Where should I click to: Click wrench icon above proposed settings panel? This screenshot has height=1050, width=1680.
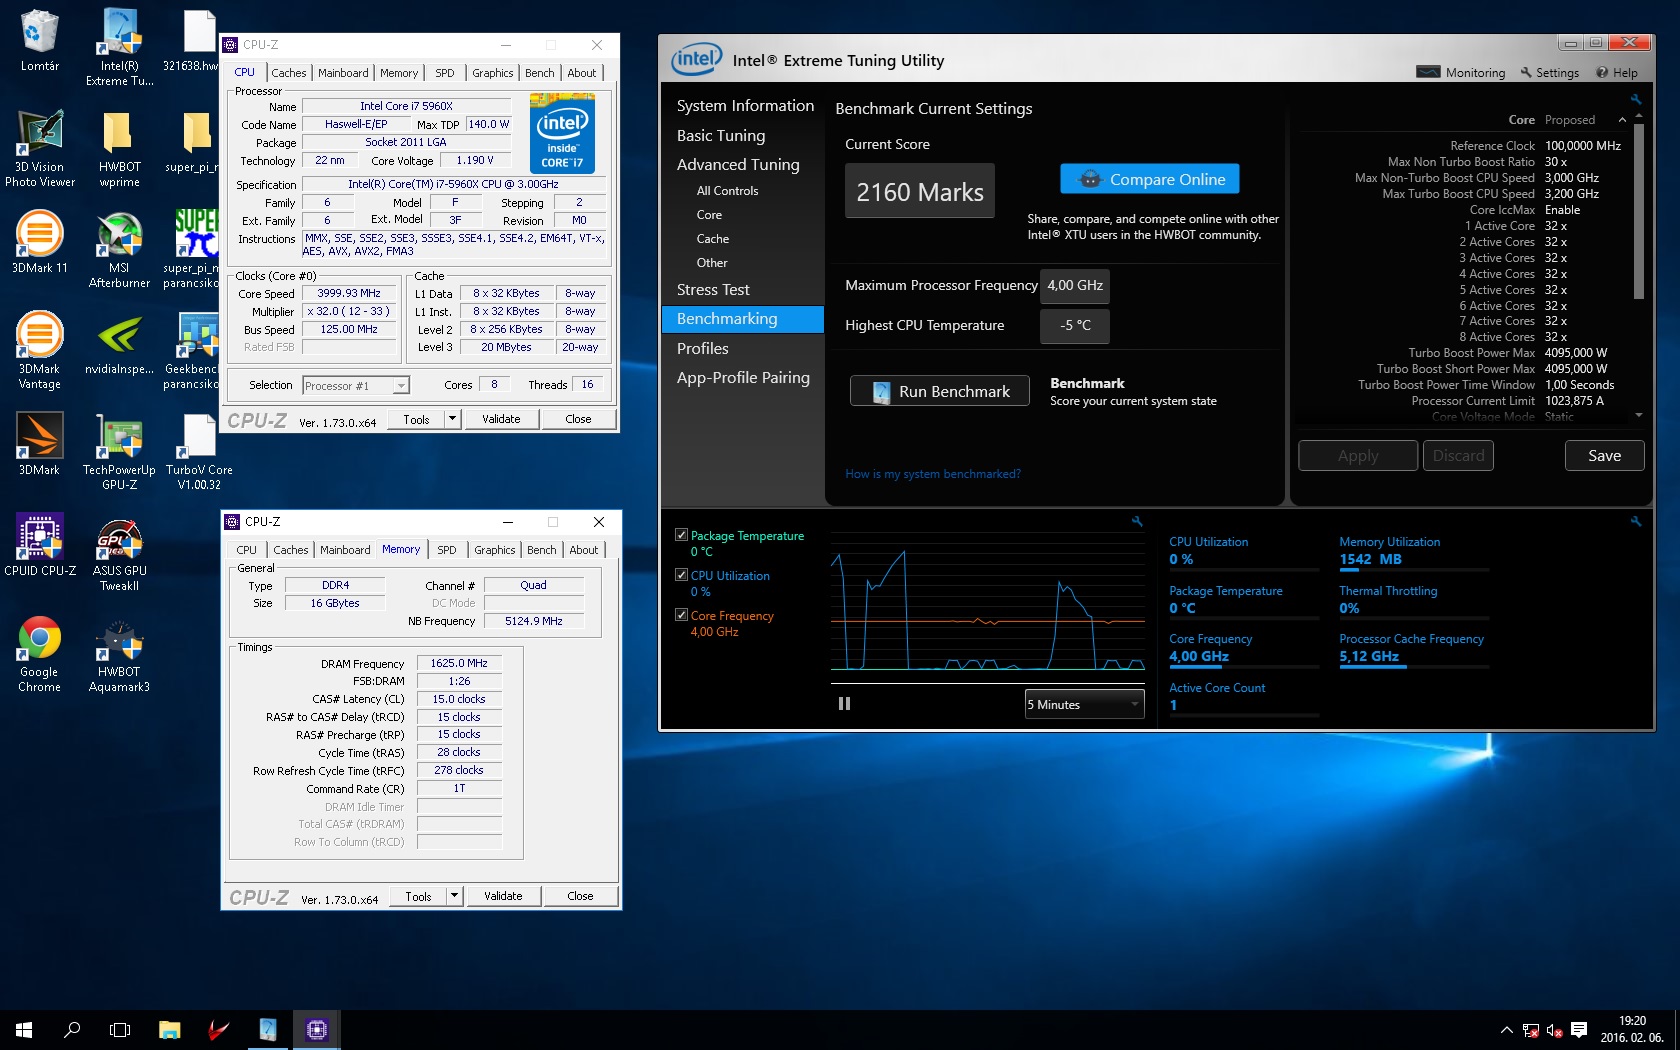tap(1636, 99)
